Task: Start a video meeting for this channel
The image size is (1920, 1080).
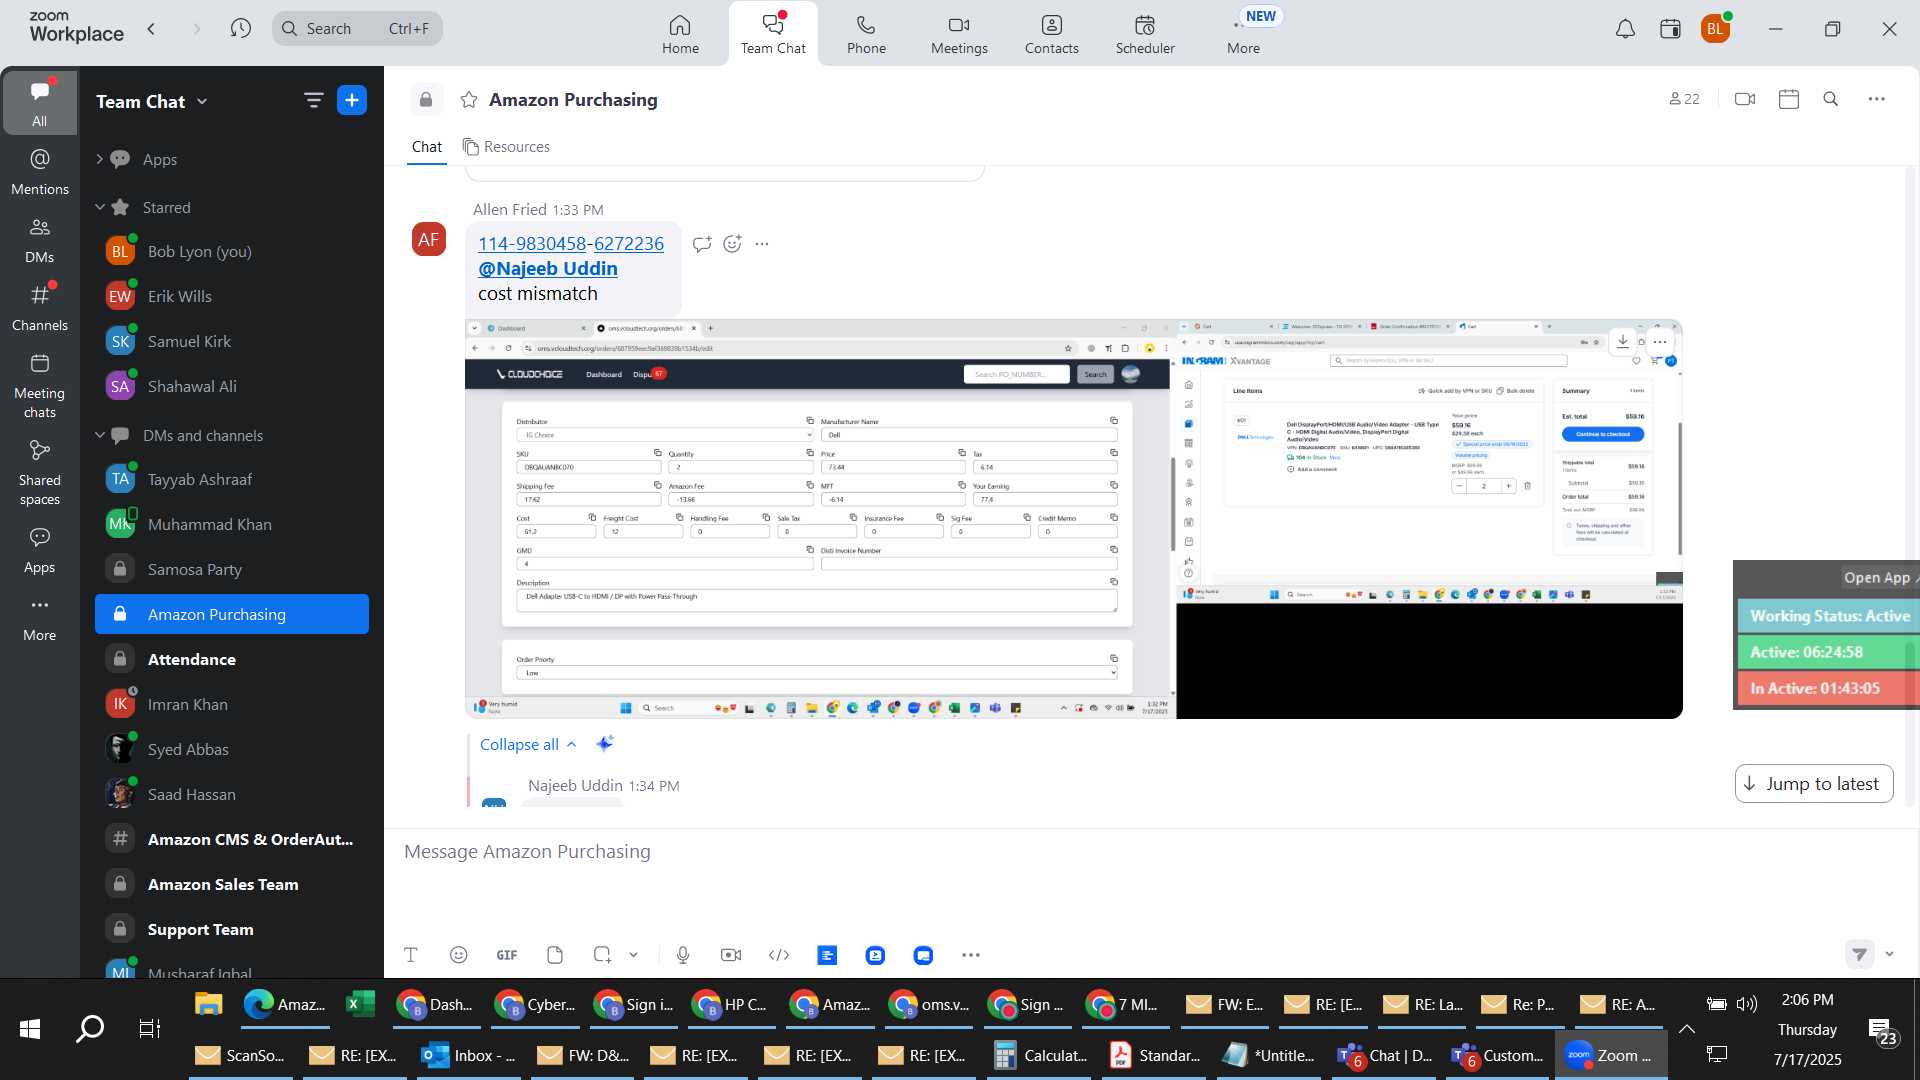Action: [x=1745, y=99]
